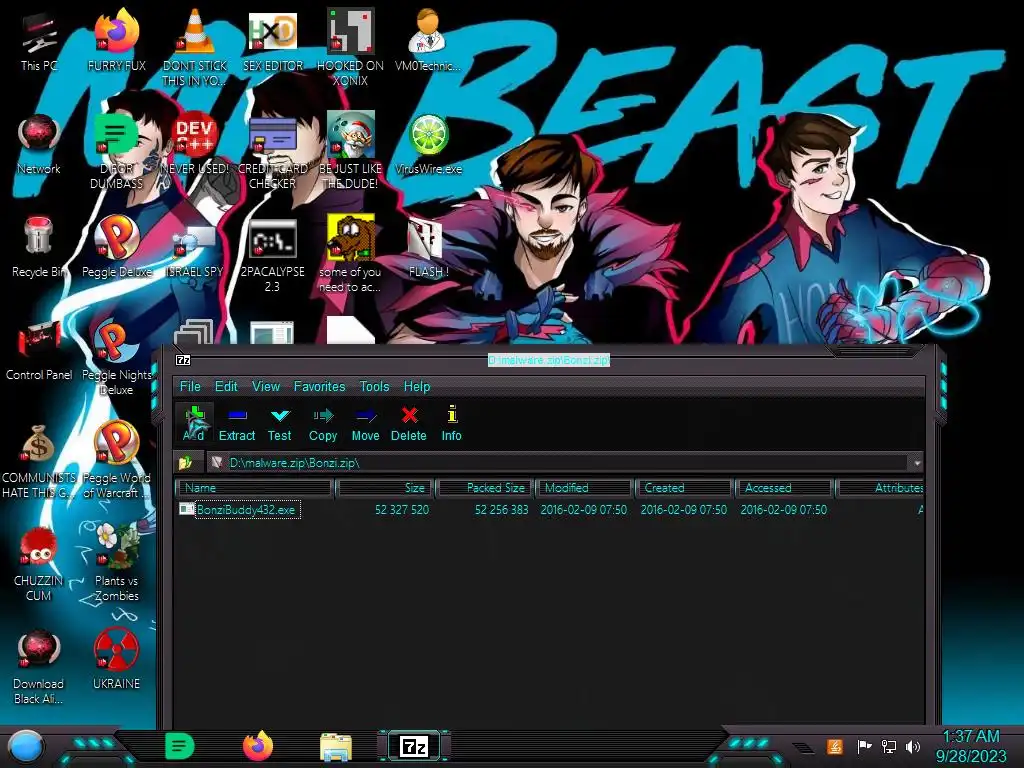Open the Favorites menu
The image size is (1024, 768).
tap(319, 386)
